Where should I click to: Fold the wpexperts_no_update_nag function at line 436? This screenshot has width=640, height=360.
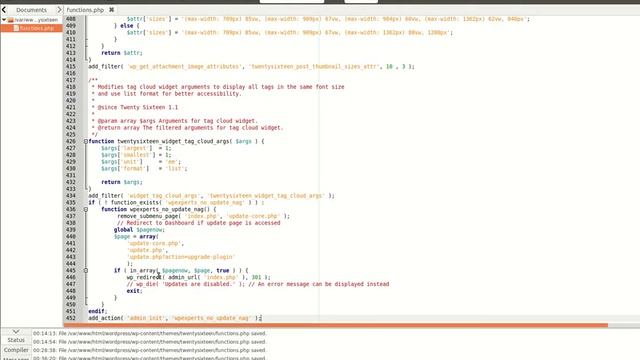[x=86, y=209]
